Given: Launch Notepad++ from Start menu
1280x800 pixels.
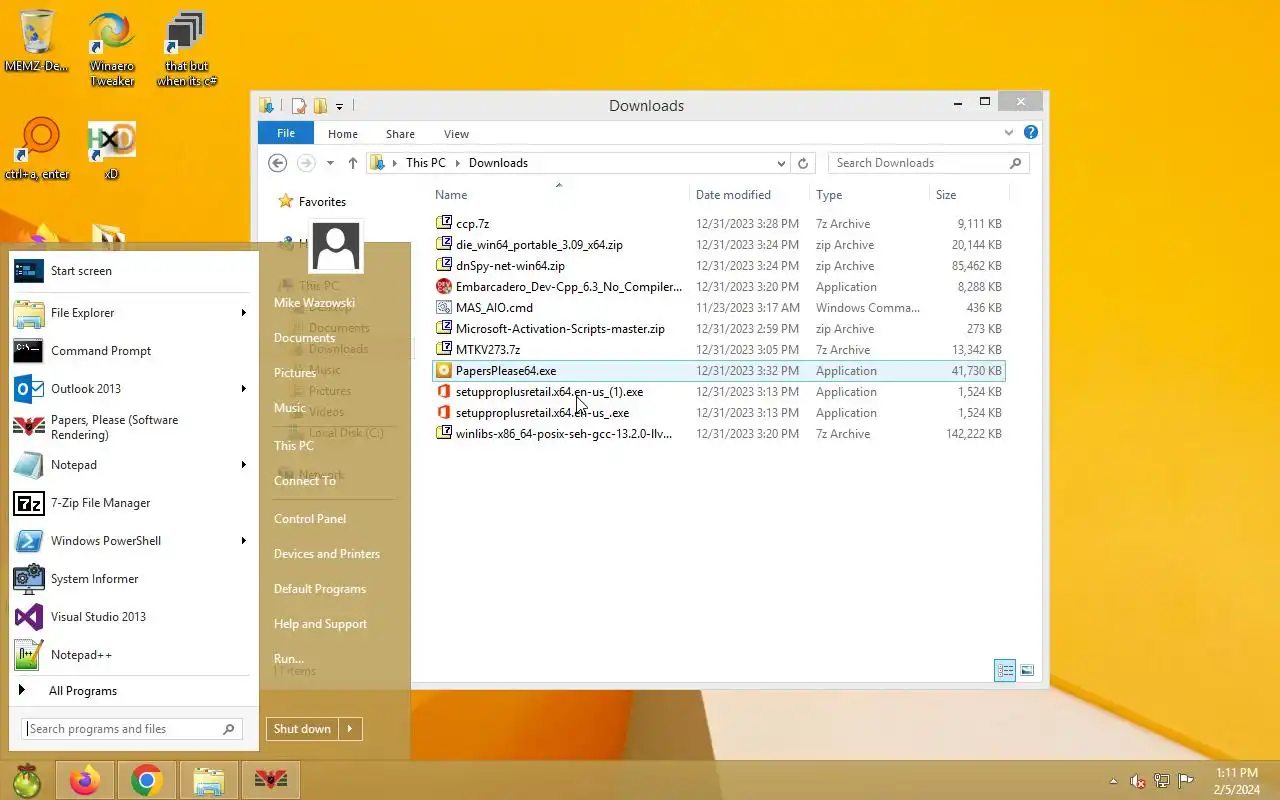Looking at the screenshot, I should tap(131, 655).
